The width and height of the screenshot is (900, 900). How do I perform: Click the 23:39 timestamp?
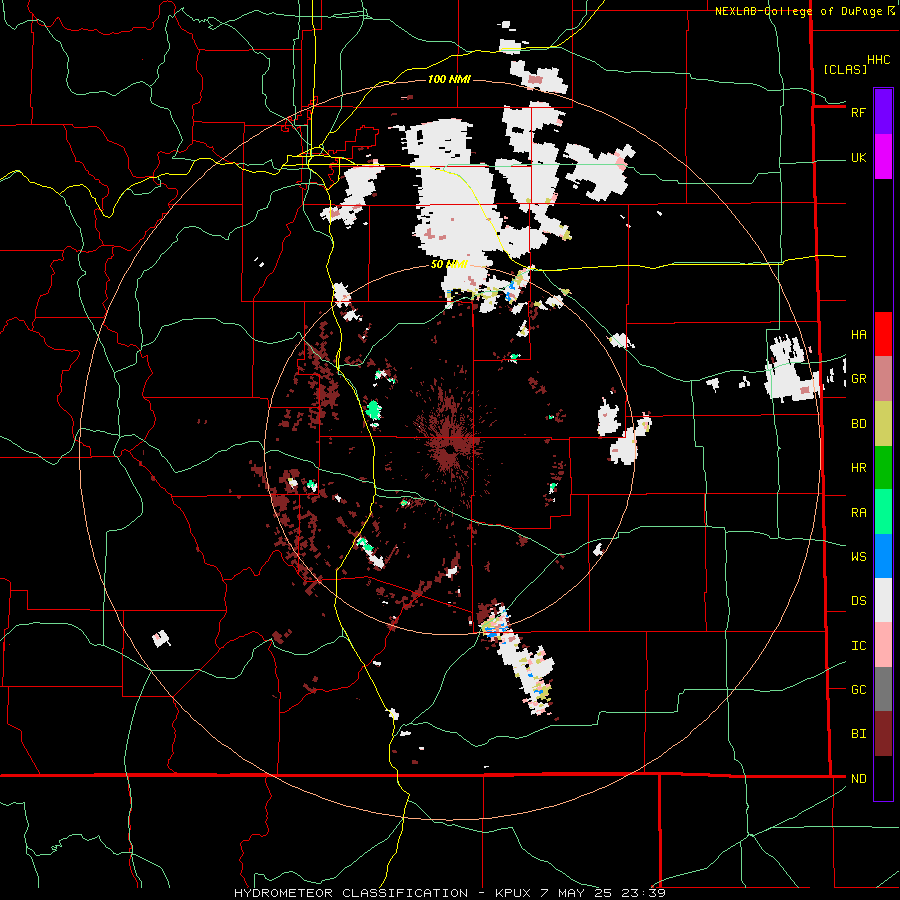[x=643, y=893]
